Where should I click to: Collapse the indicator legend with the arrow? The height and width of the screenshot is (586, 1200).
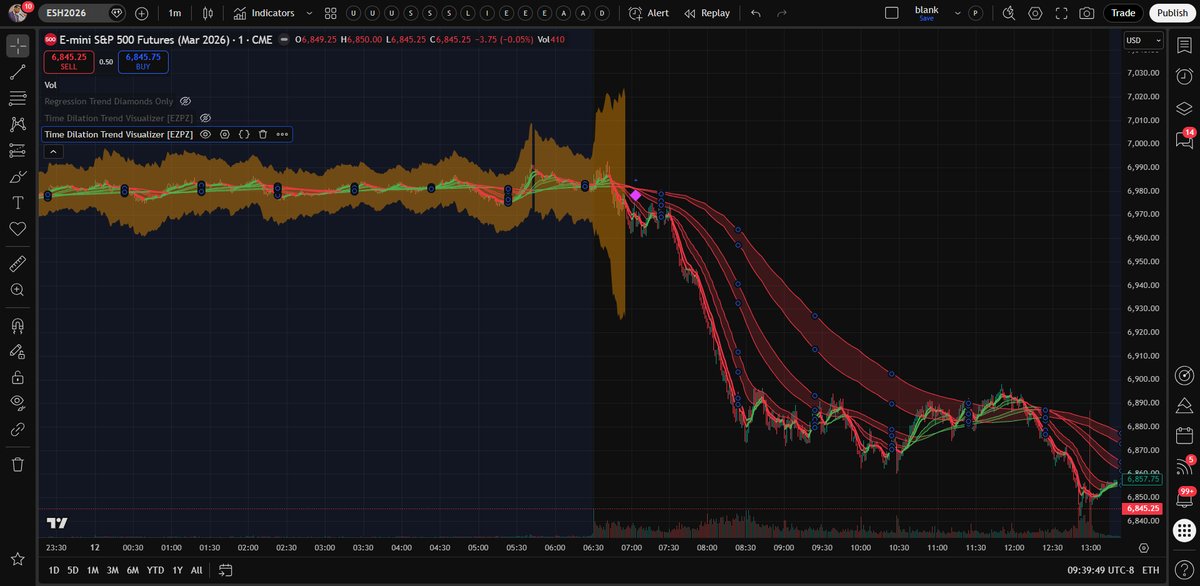tap(51, 150)
